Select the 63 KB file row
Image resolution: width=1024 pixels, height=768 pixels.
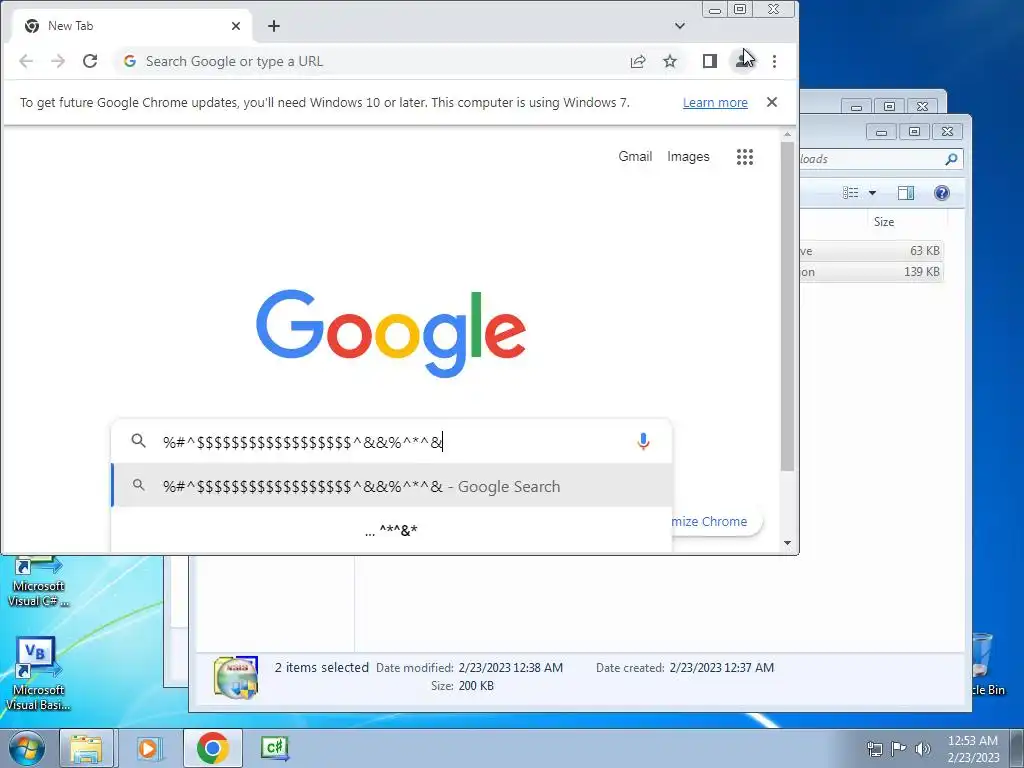(x=872, y=251)
